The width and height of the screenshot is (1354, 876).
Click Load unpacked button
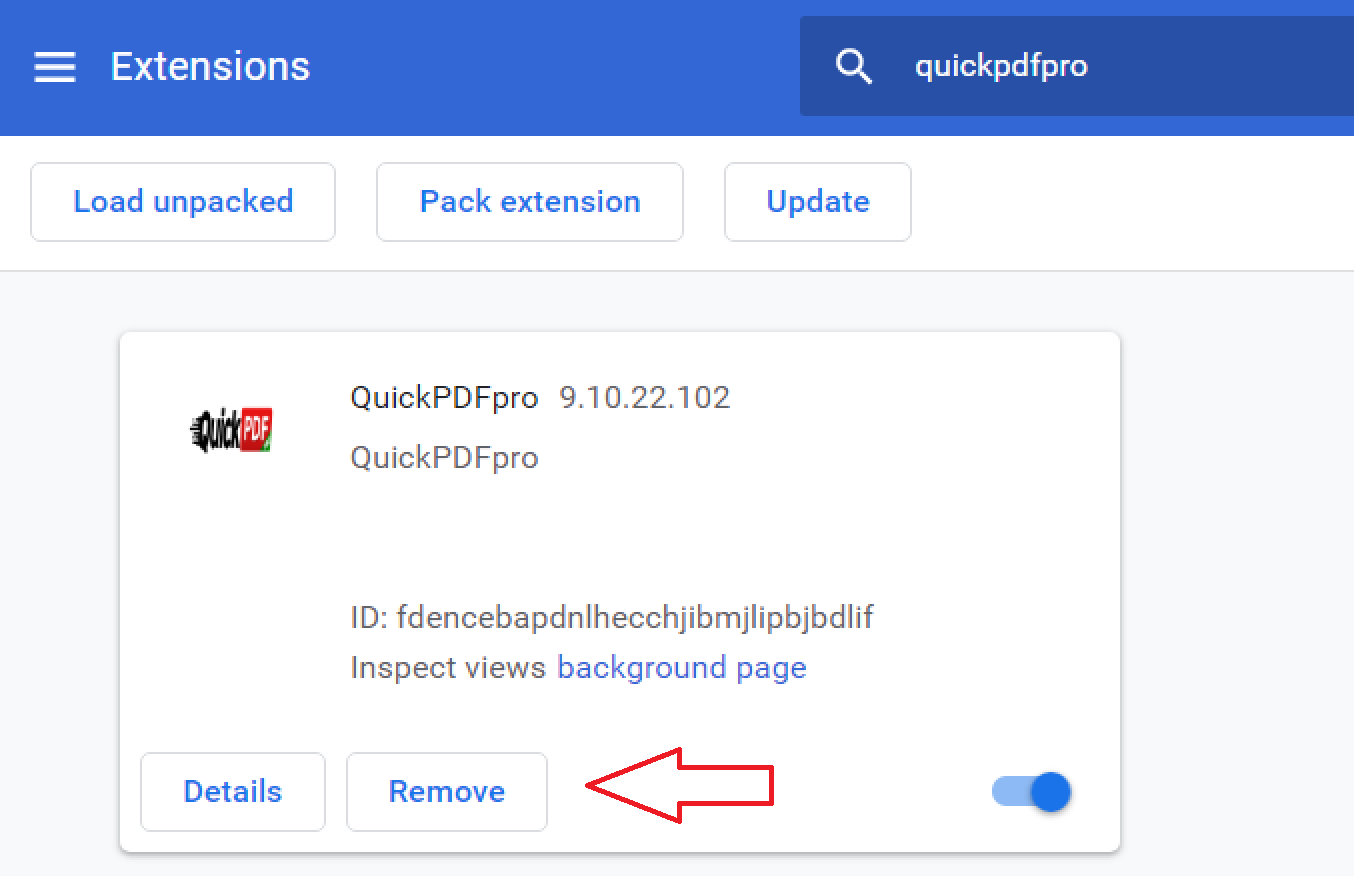pos(183,202)
